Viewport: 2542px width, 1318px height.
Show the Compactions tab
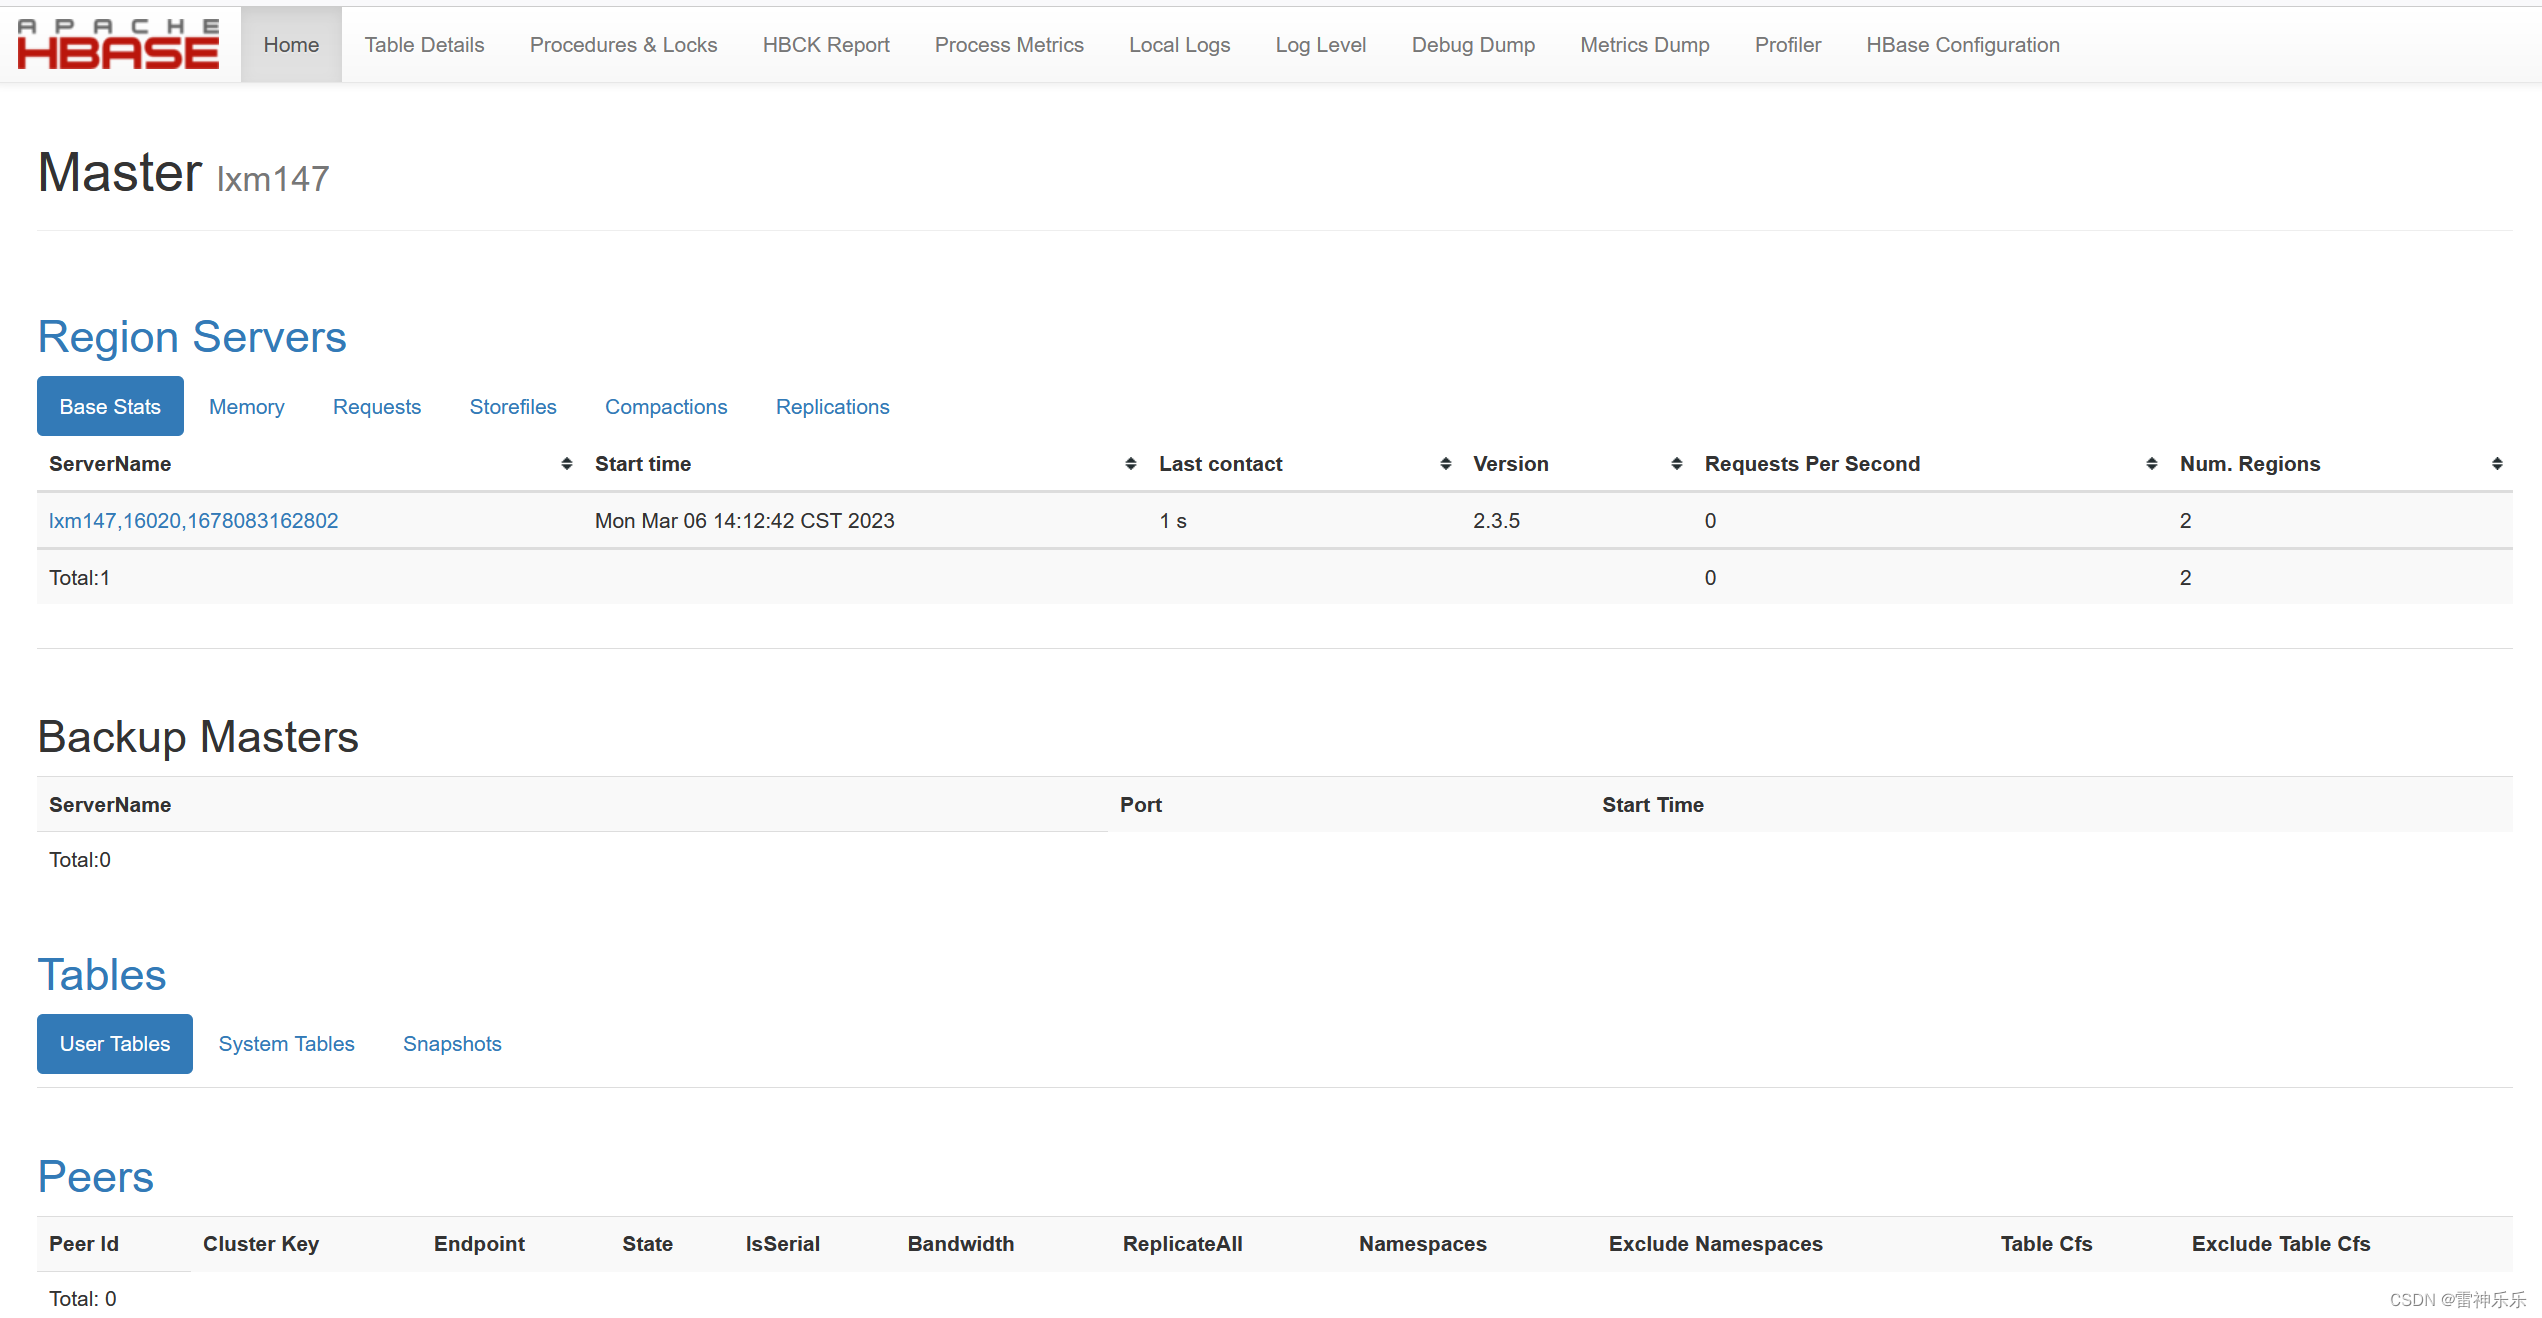pyautogui.click(x=665, y=407)
